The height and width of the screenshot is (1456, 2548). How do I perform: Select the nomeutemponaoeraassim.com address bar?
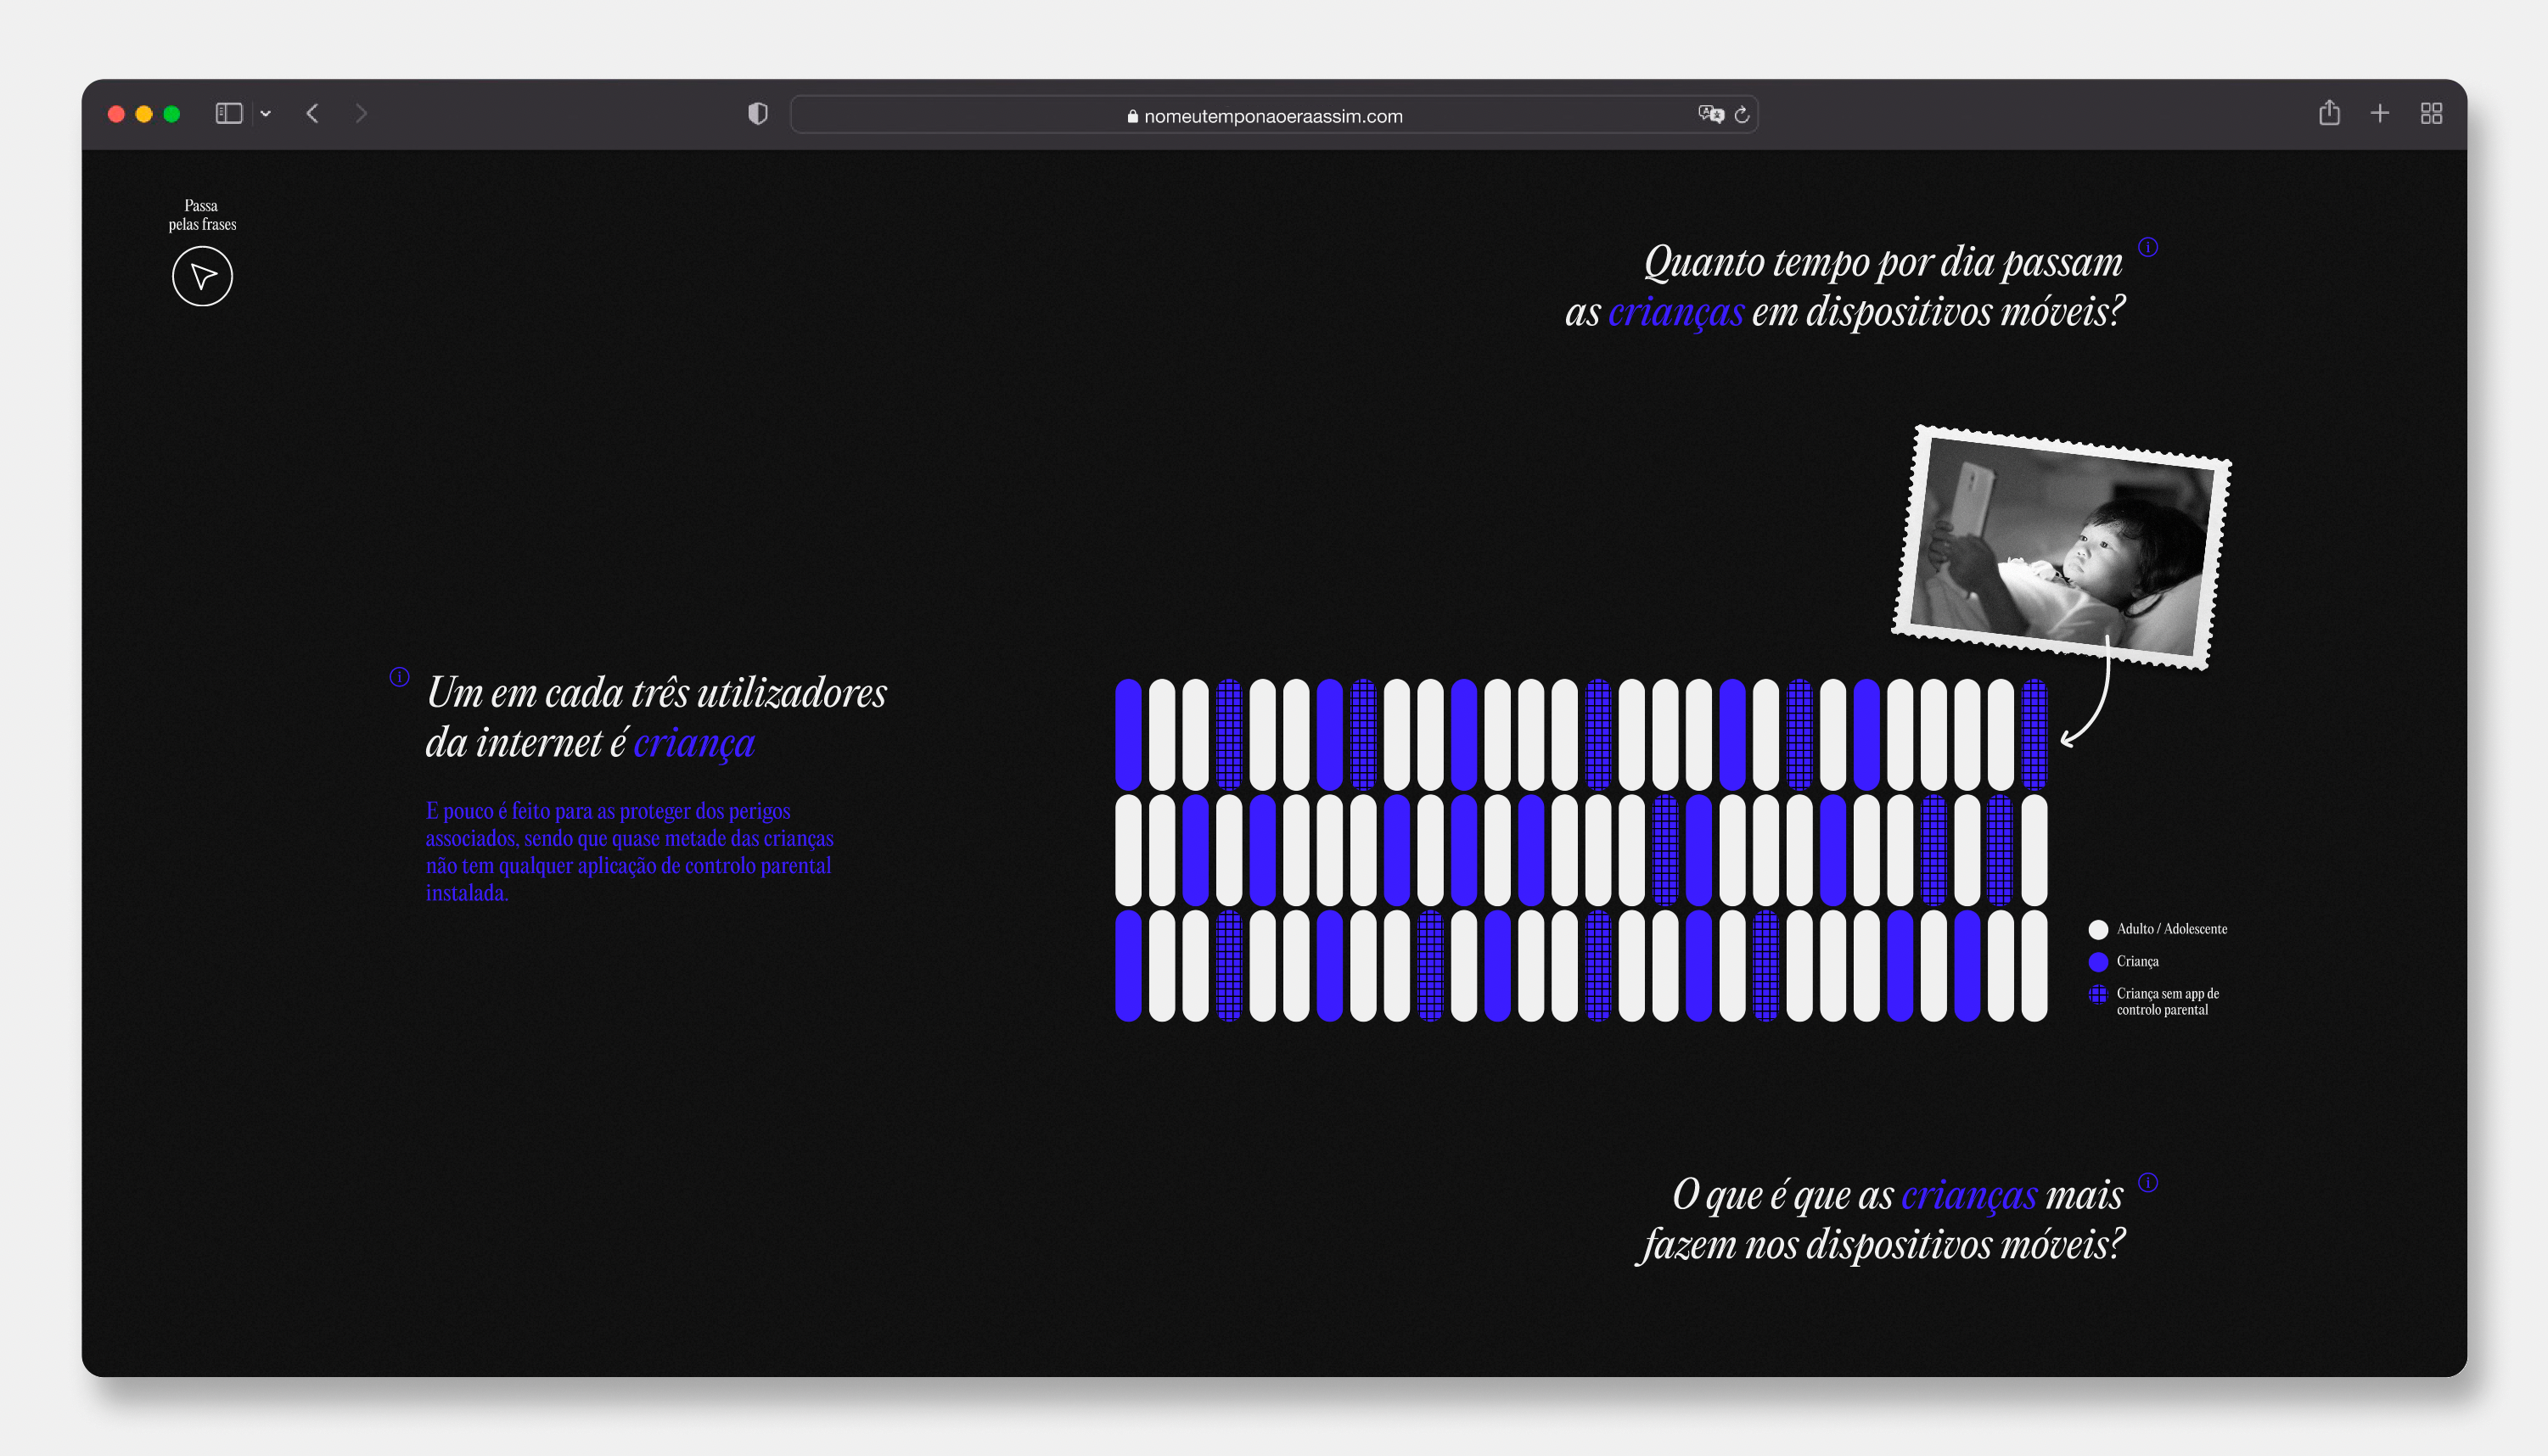coord(1273,115)
